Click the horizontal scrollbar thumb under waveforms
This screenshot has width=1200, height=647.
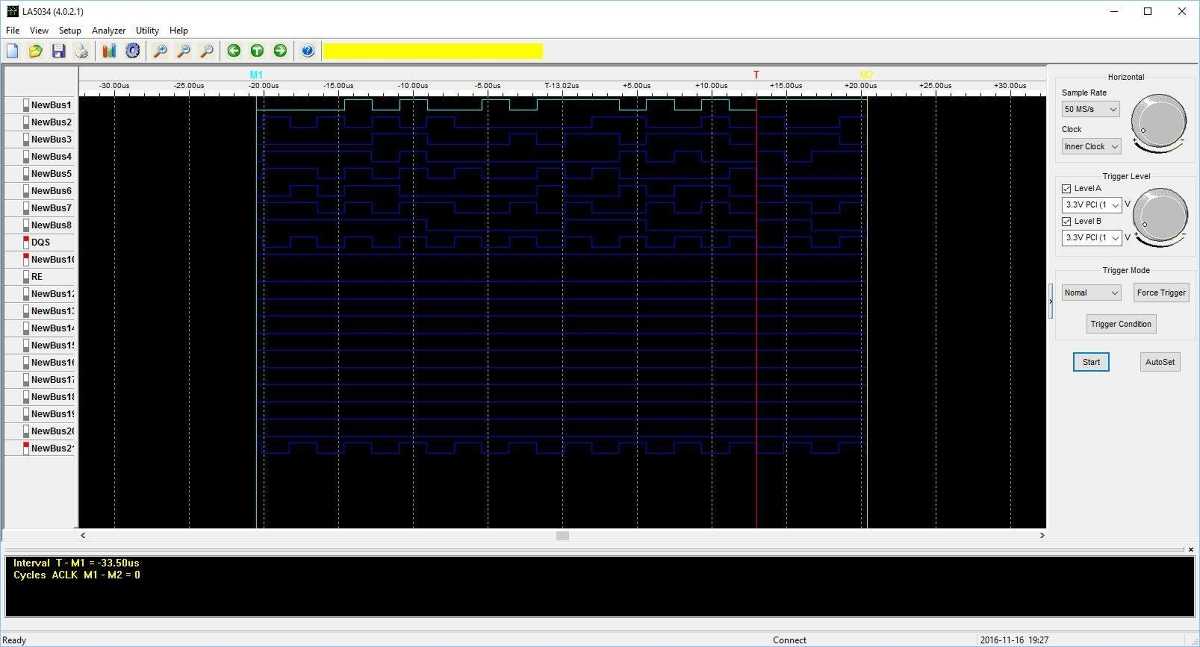pos(562,536)
